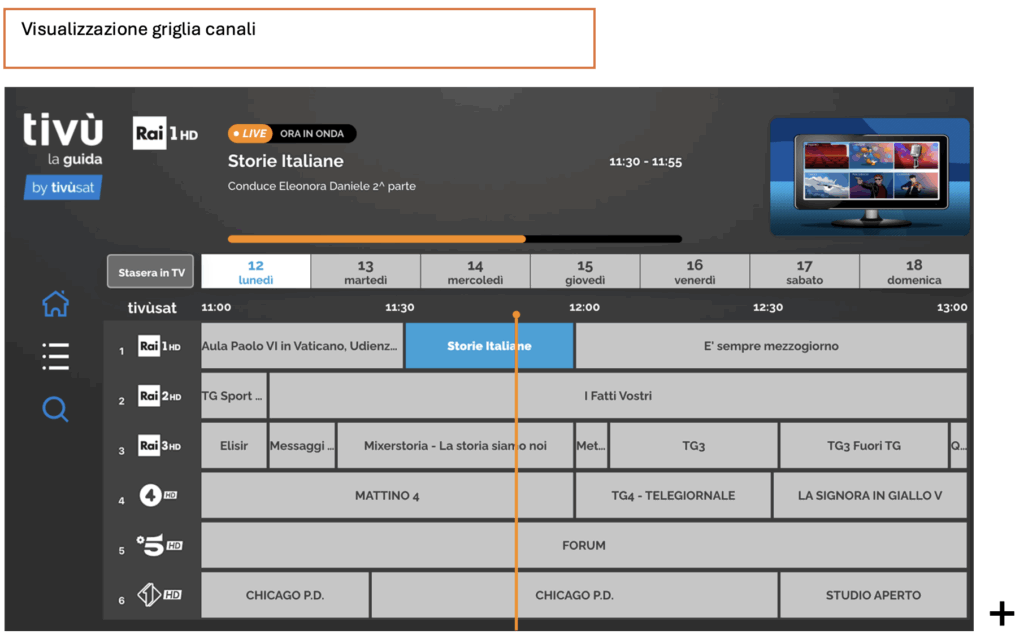Click the search magnifier icon
The height and width of the screenshot is (644, 1024).
click(55, 409)
